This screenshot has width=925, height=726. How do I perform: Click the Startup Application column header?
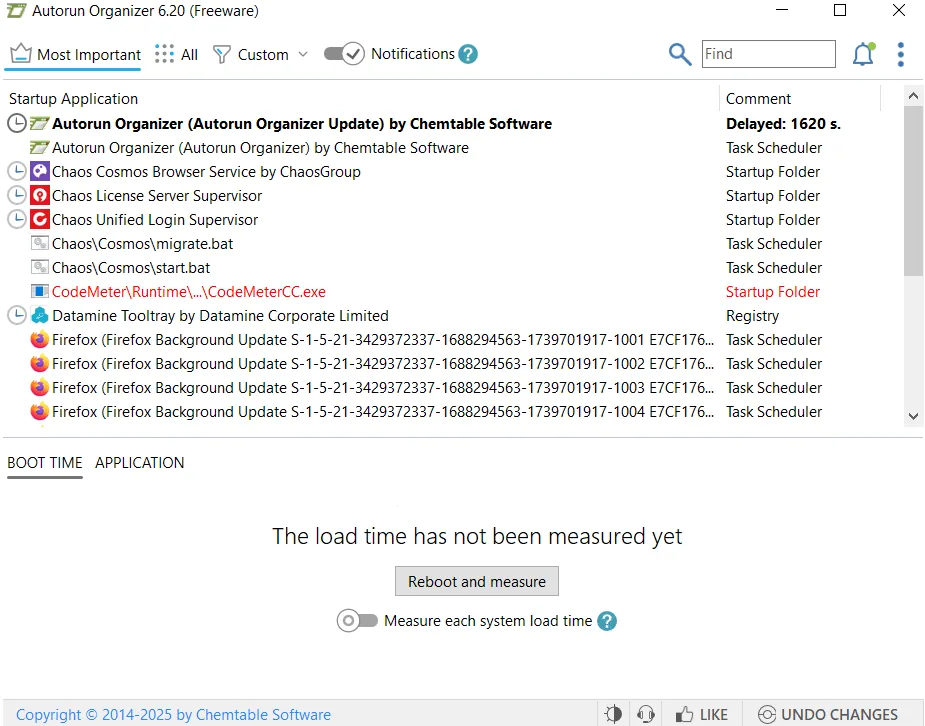pos(73,98)
